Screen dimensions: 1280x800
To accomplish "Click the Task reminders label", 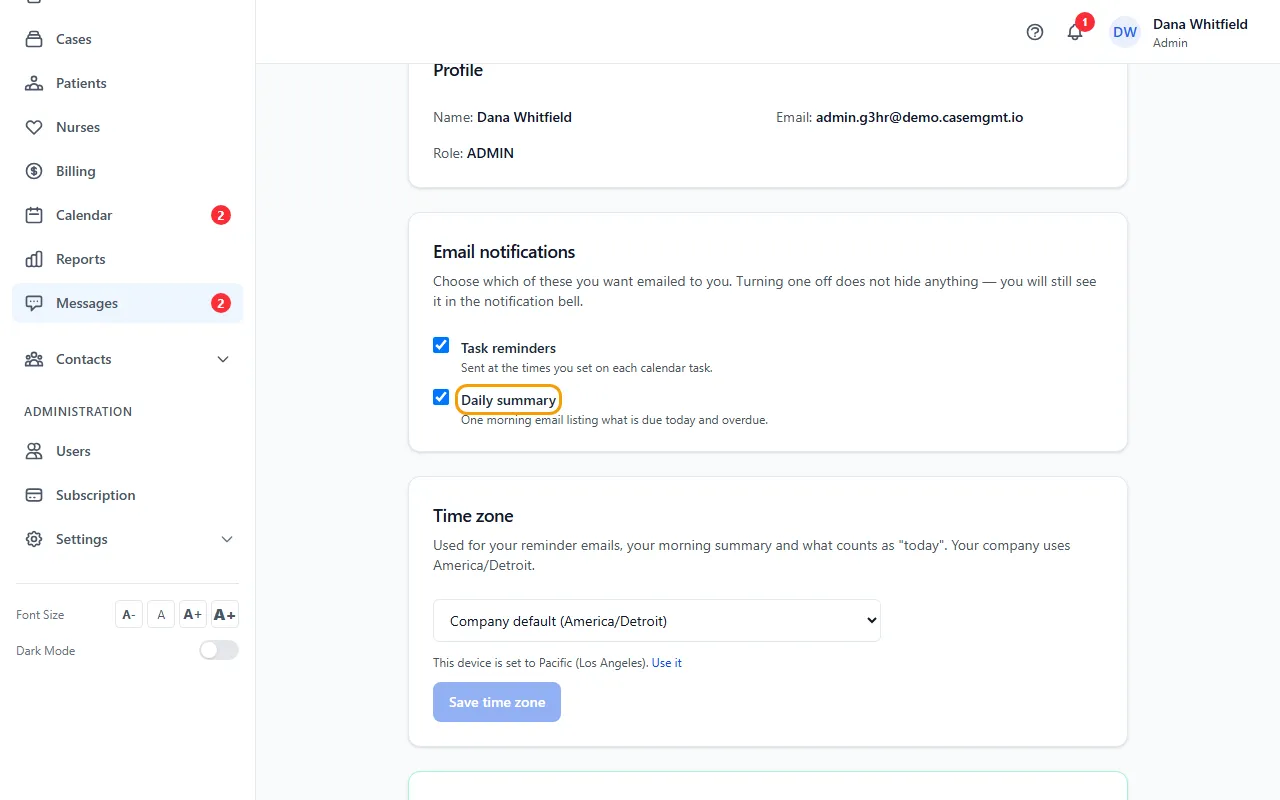I will [508, 348].
